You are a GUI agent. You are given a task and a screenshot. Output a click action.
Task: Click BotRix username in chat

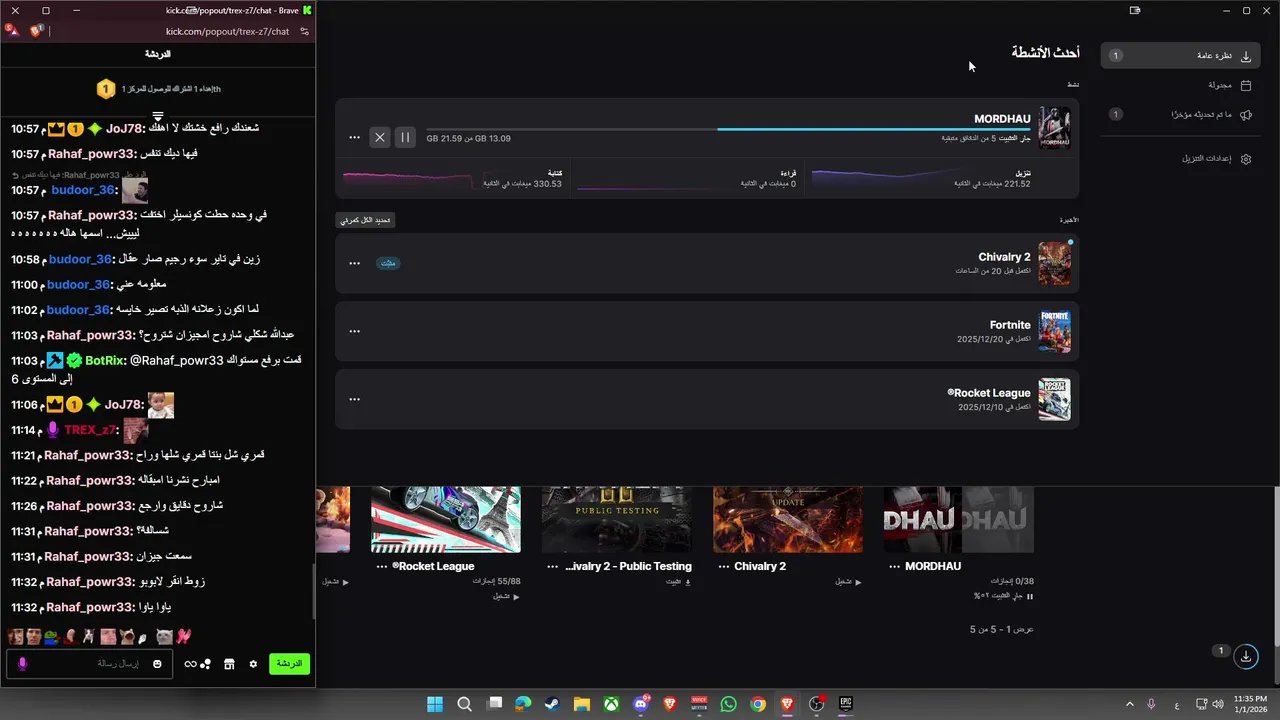(105, 360)
